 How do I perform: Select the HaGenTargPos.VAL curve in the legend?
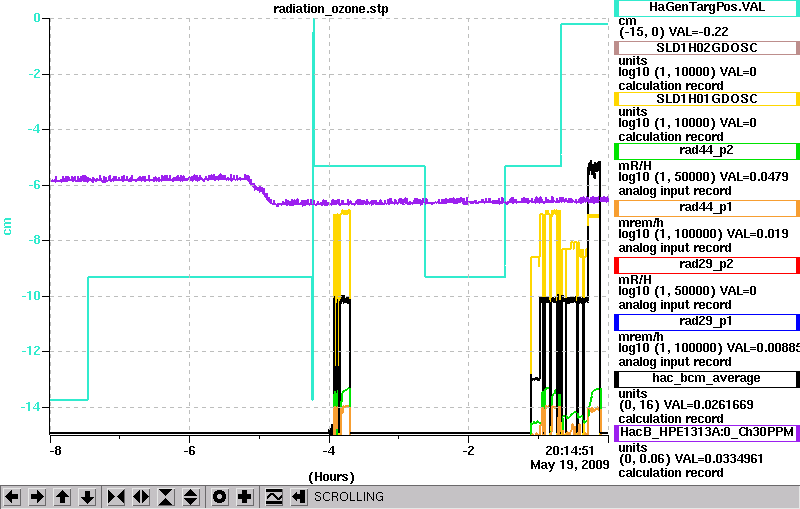707,8
